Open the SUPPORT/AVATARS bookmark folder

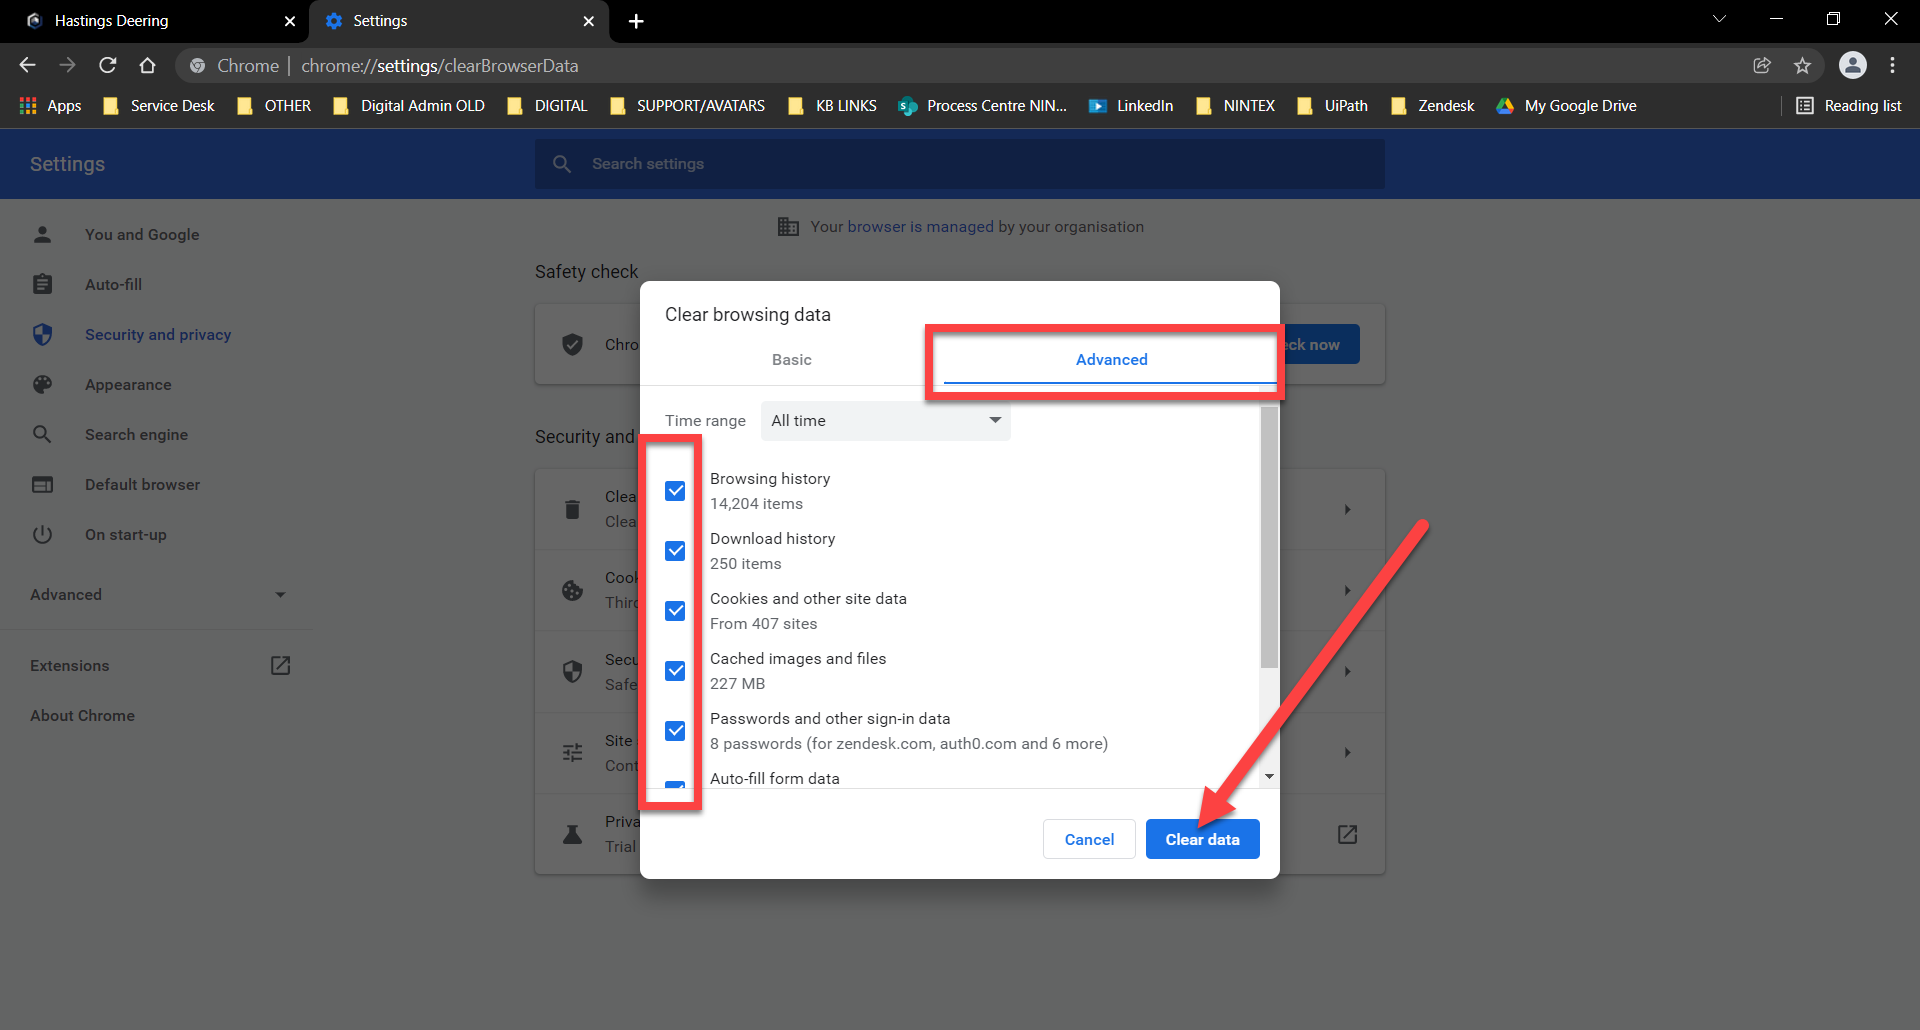[x=688, y=106]
